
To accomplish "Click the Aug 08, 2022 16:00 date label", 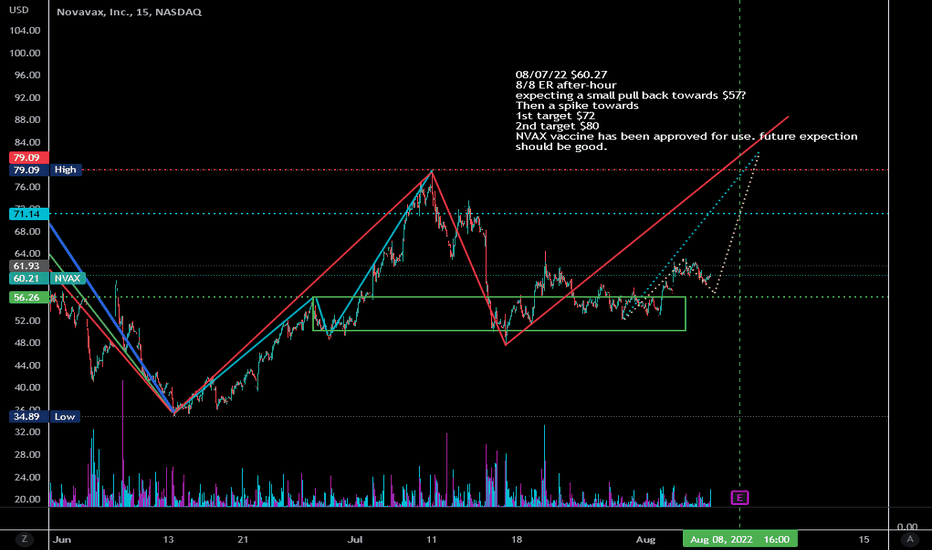I will [740, 539].
